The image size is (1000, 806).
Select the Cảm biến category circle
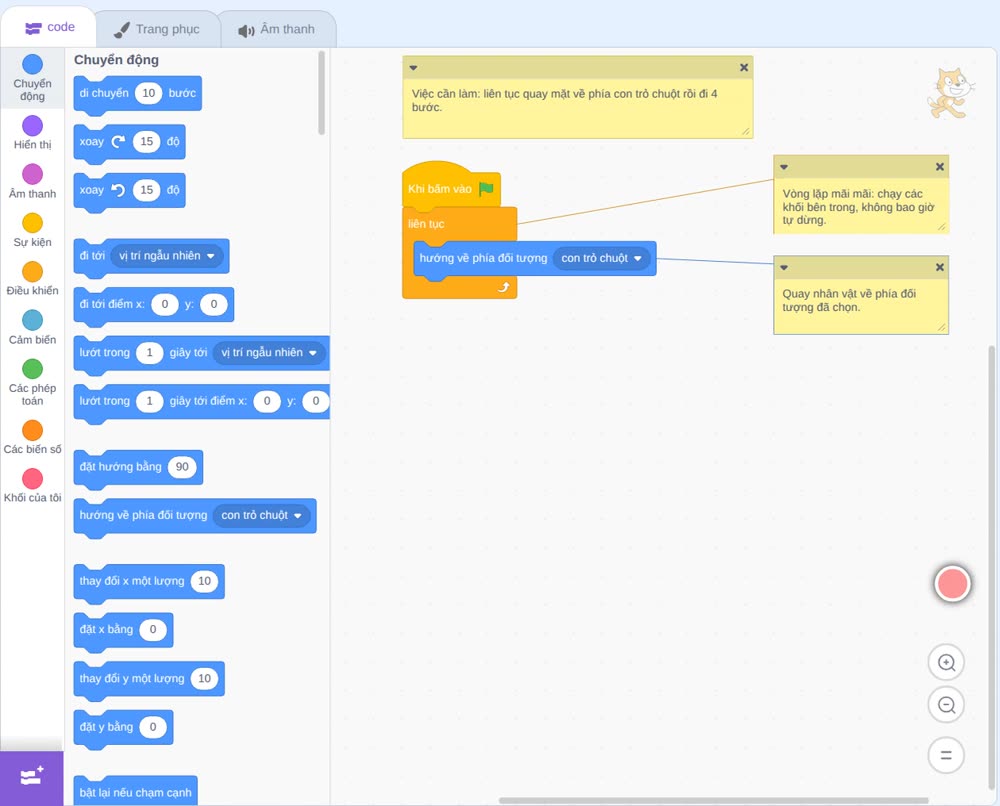33,320
